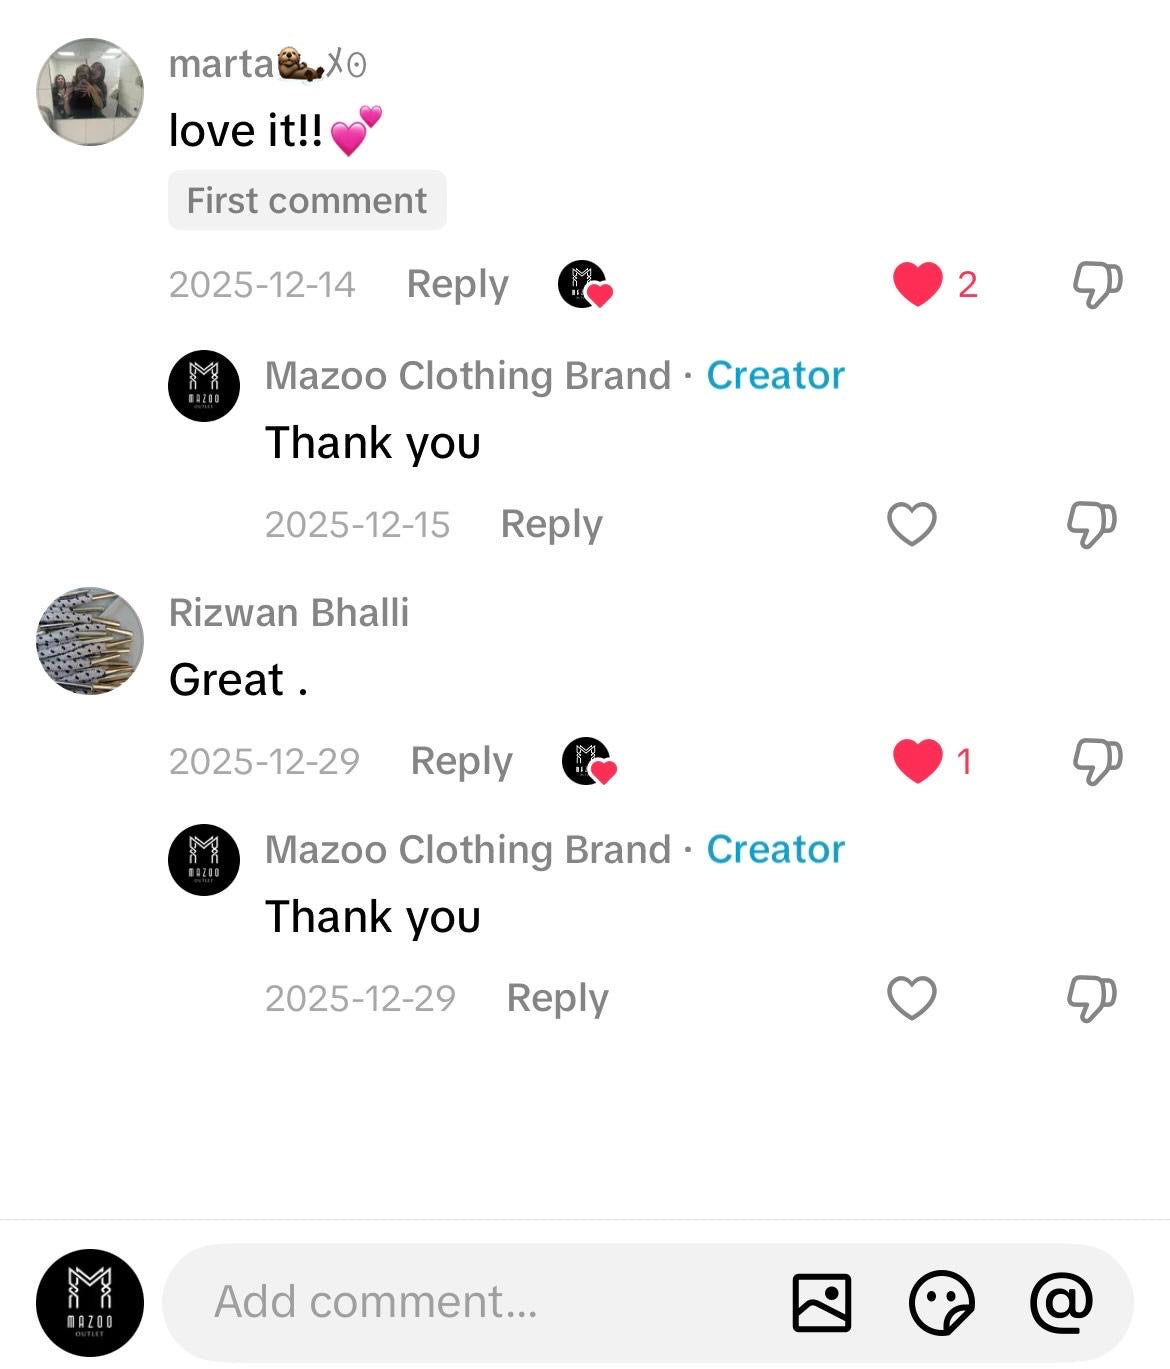Unlike marta's "love it!!" comment
Image resolution: width=1170 pixels, height=1369 pixels.
[918, 284]
